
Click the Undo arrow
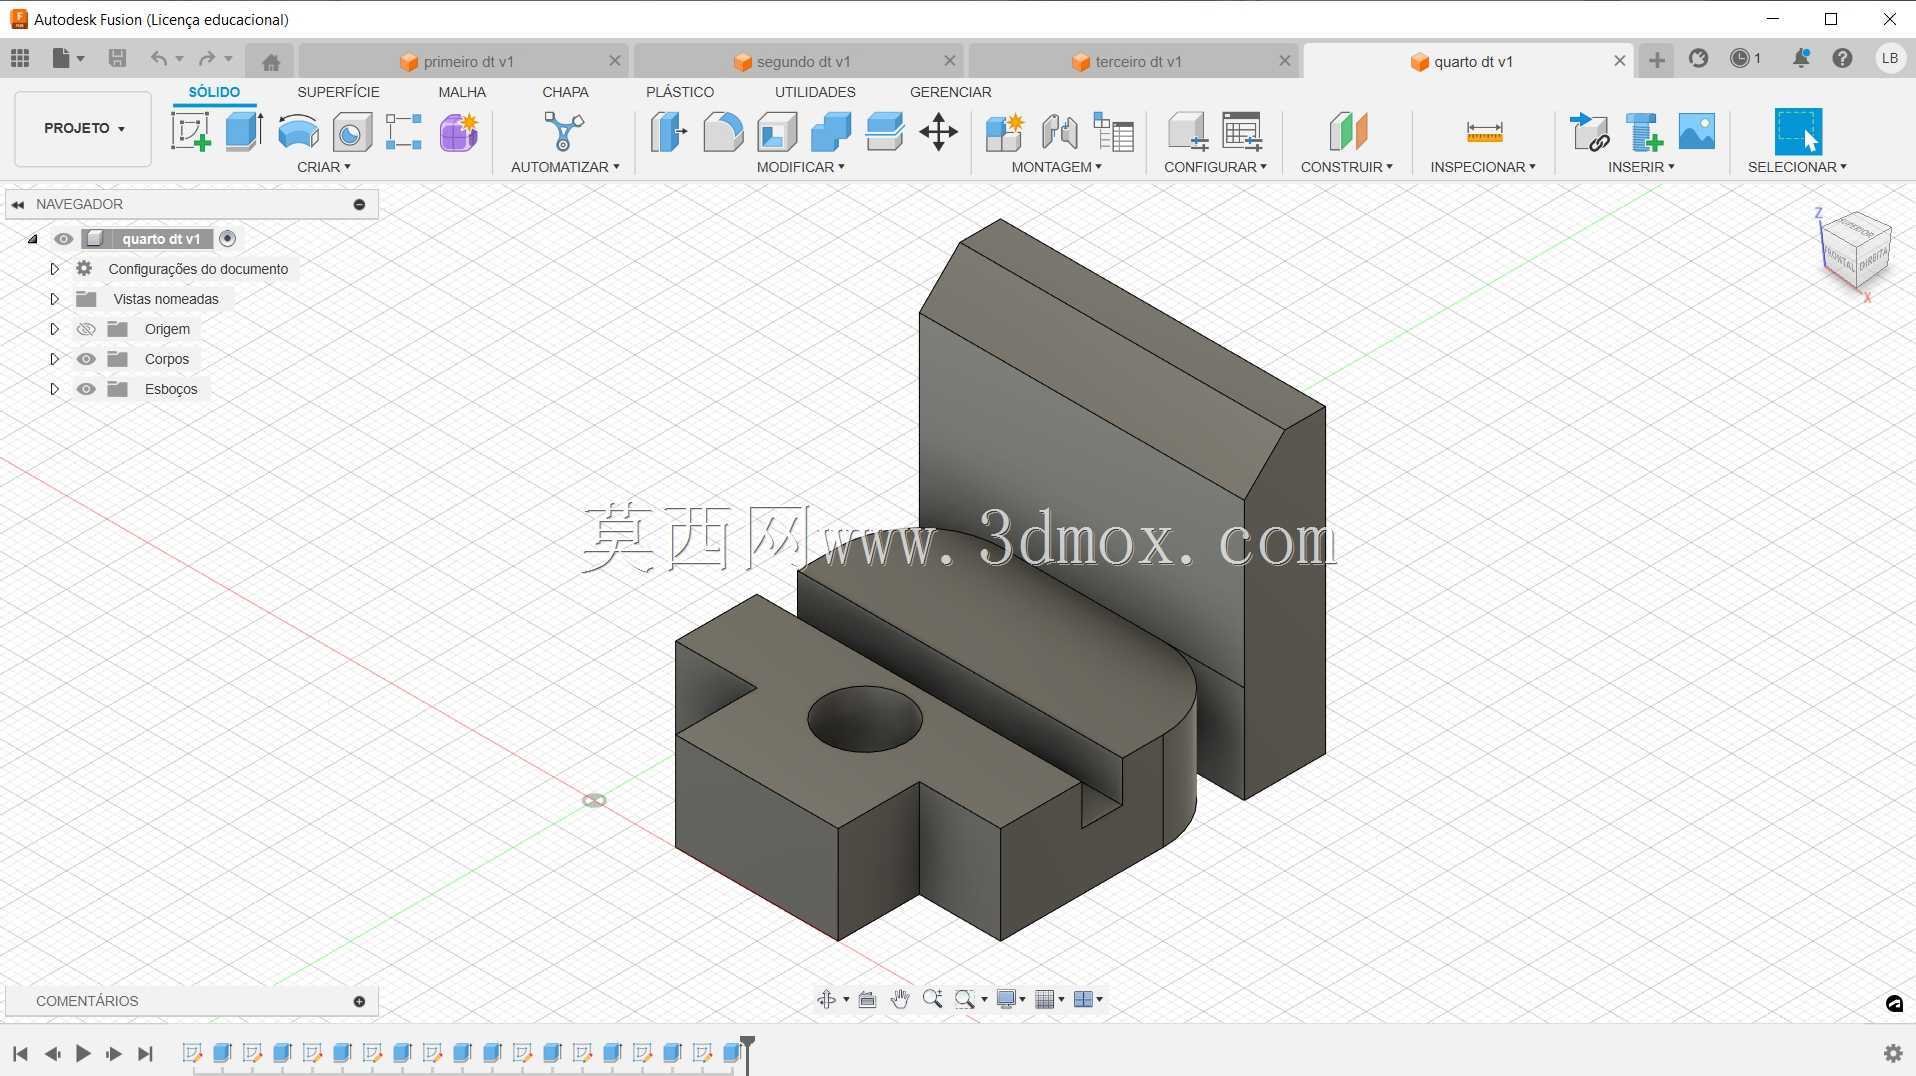click(158, 59)
